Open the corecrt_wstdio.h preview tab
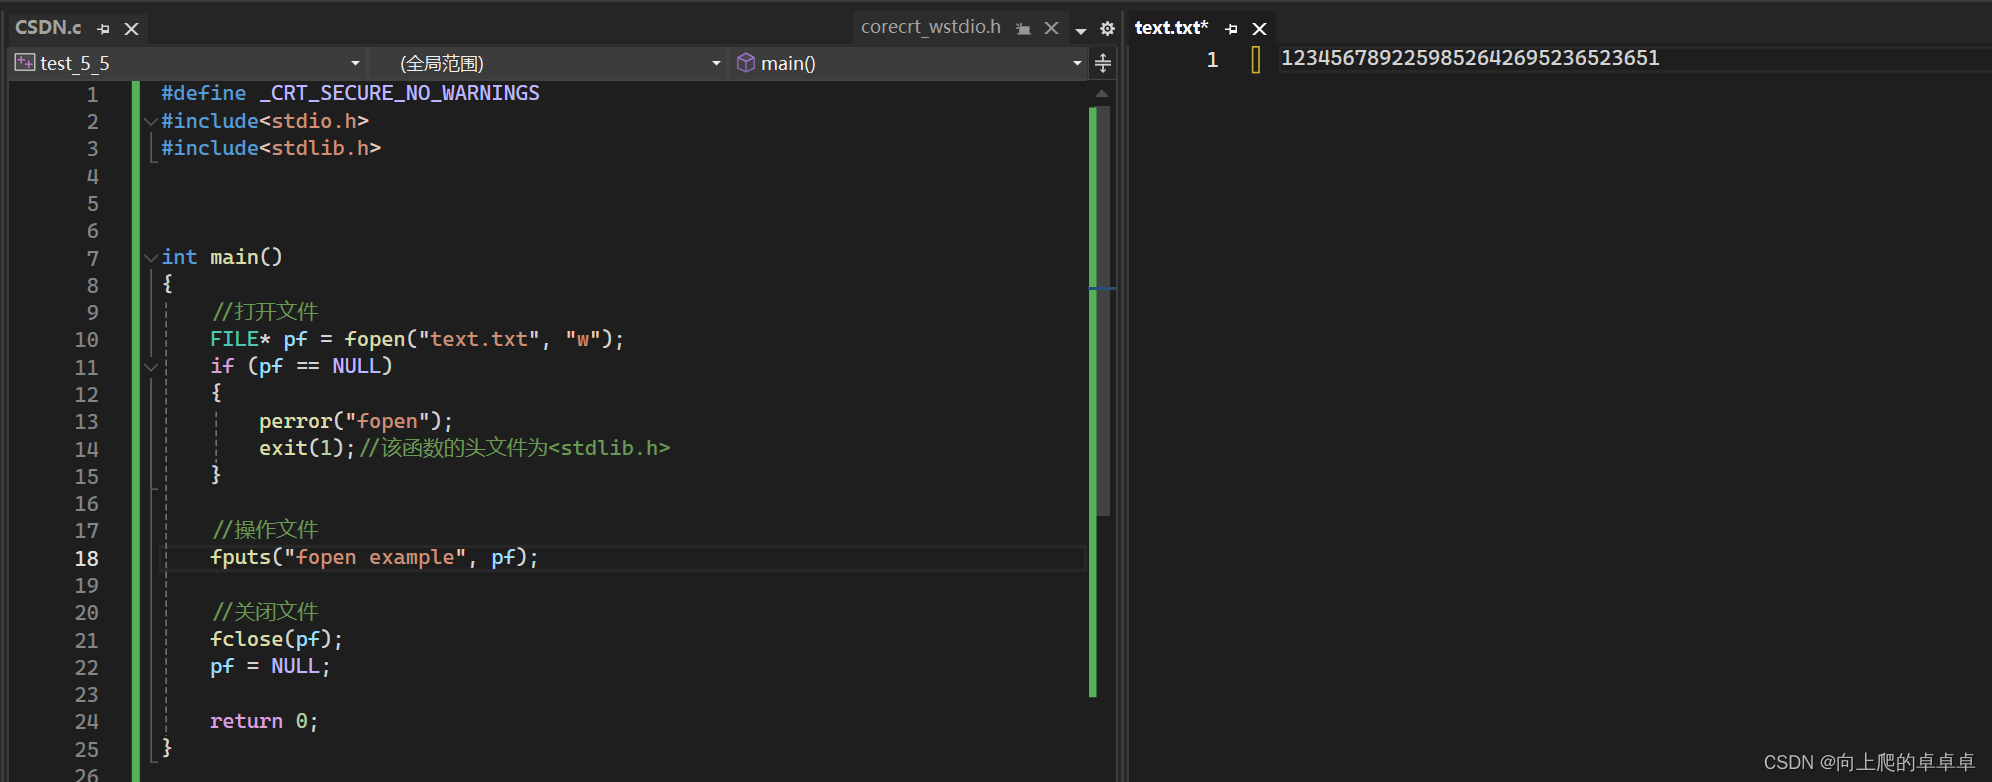This screenshot has width=1992, height=782. tap(930, 27)
